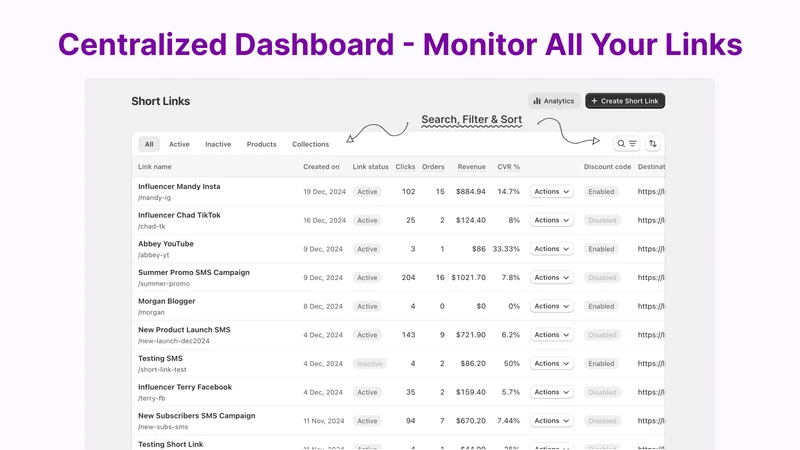This screenshot has width=800, height=450.
Task: Expand Actions for Influencer Terry Facebook
Action: point(552,392)
